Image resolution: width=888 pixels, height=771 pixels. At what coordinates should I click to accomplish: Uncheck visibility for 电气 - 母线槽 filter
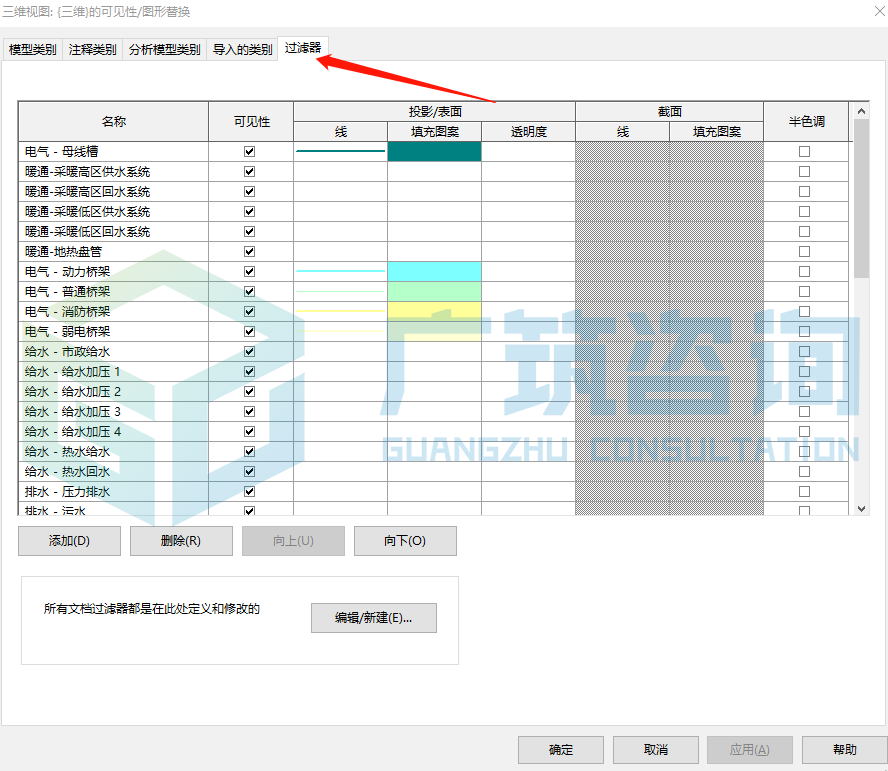tap(249, 151)
